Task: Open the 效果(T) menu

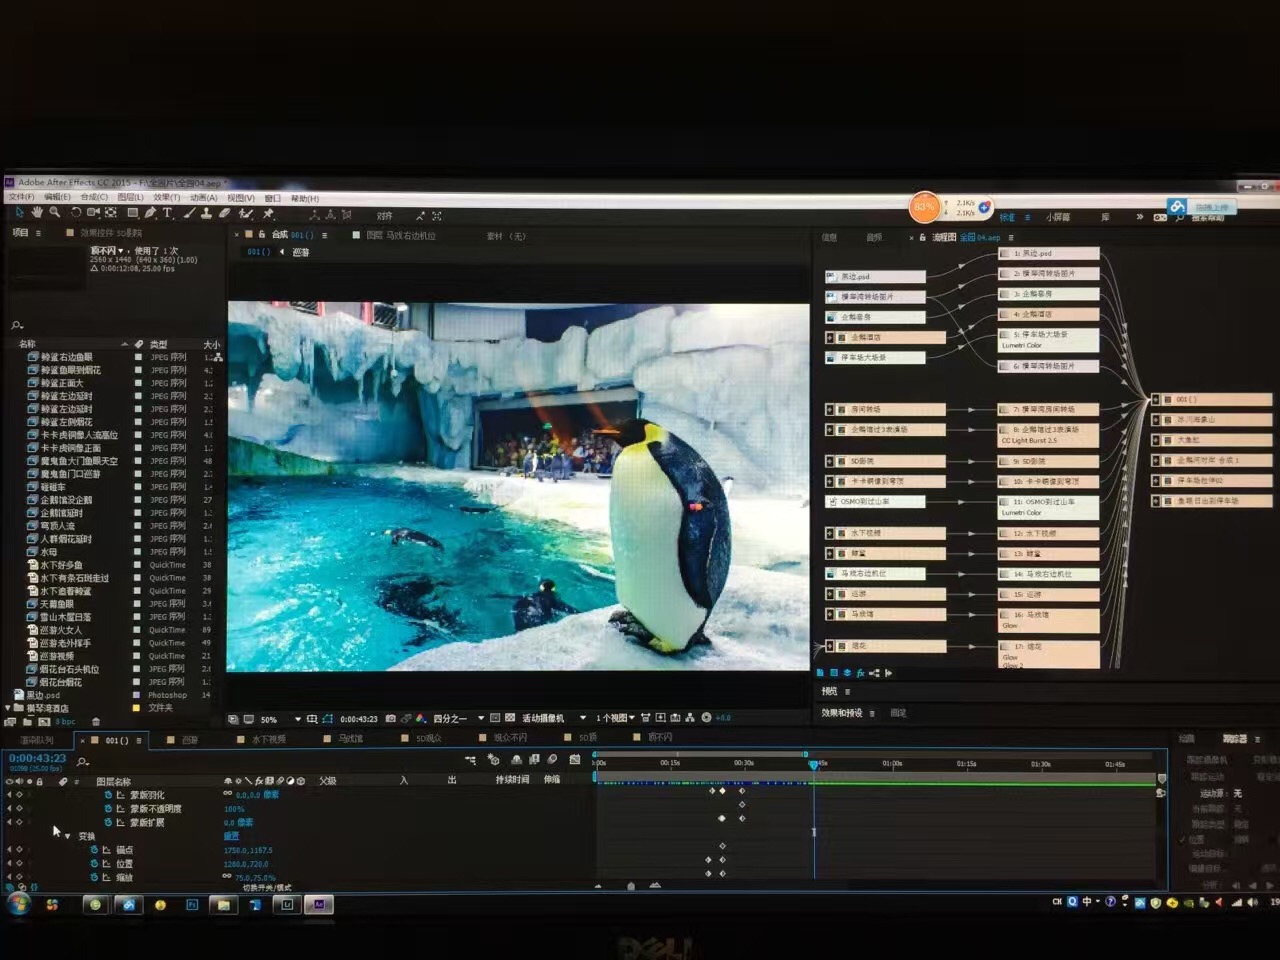Action: (x=166, y=198)
